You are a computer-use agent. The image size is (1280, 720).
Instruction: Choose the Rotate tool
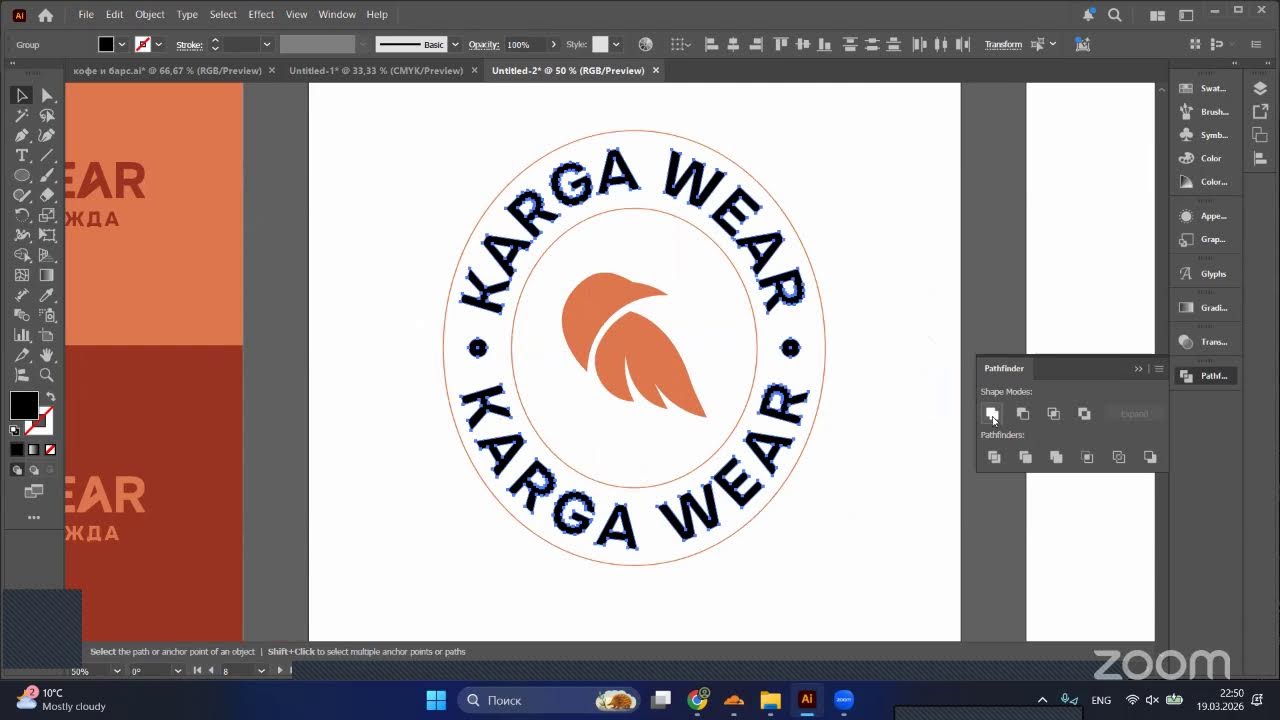pos(21,215)
